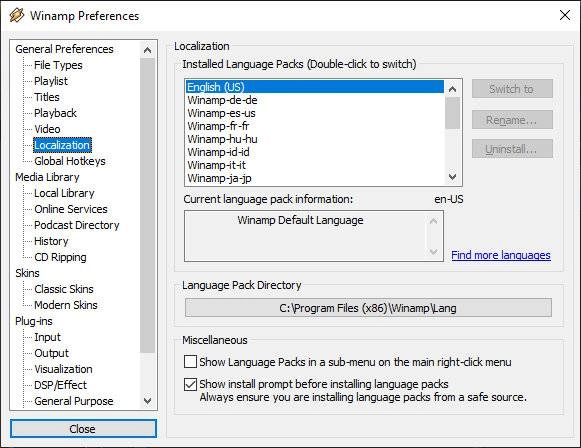Select Winamp-it-it language pack
Screen dimensions: 581x448
[x=315, y=165]
